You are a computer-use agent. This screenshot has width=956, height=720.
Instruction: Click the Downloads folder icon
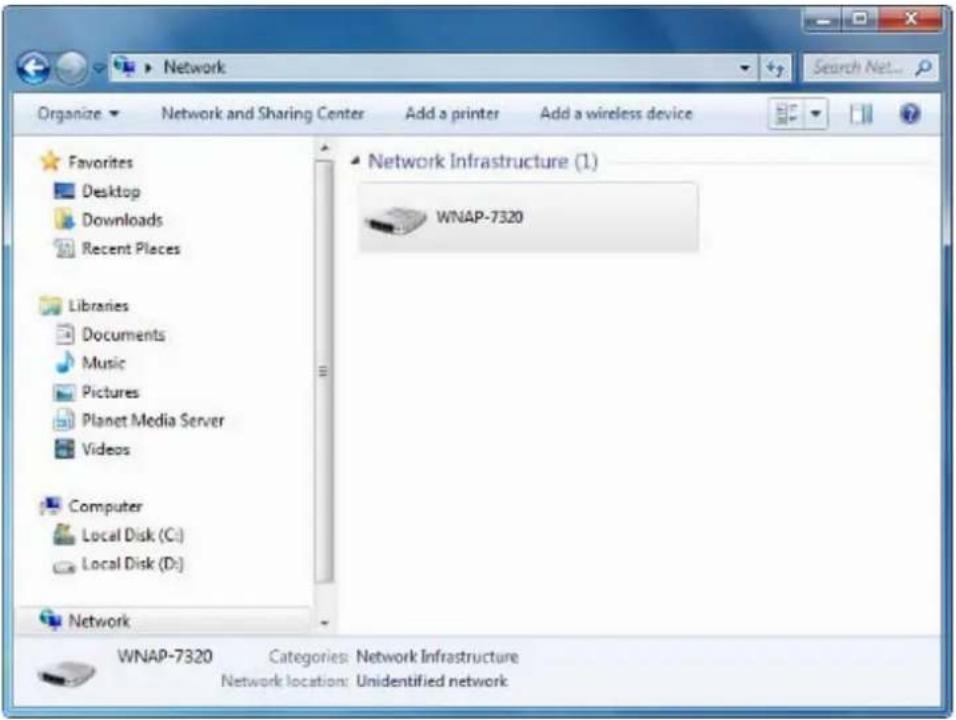(64, 219)
